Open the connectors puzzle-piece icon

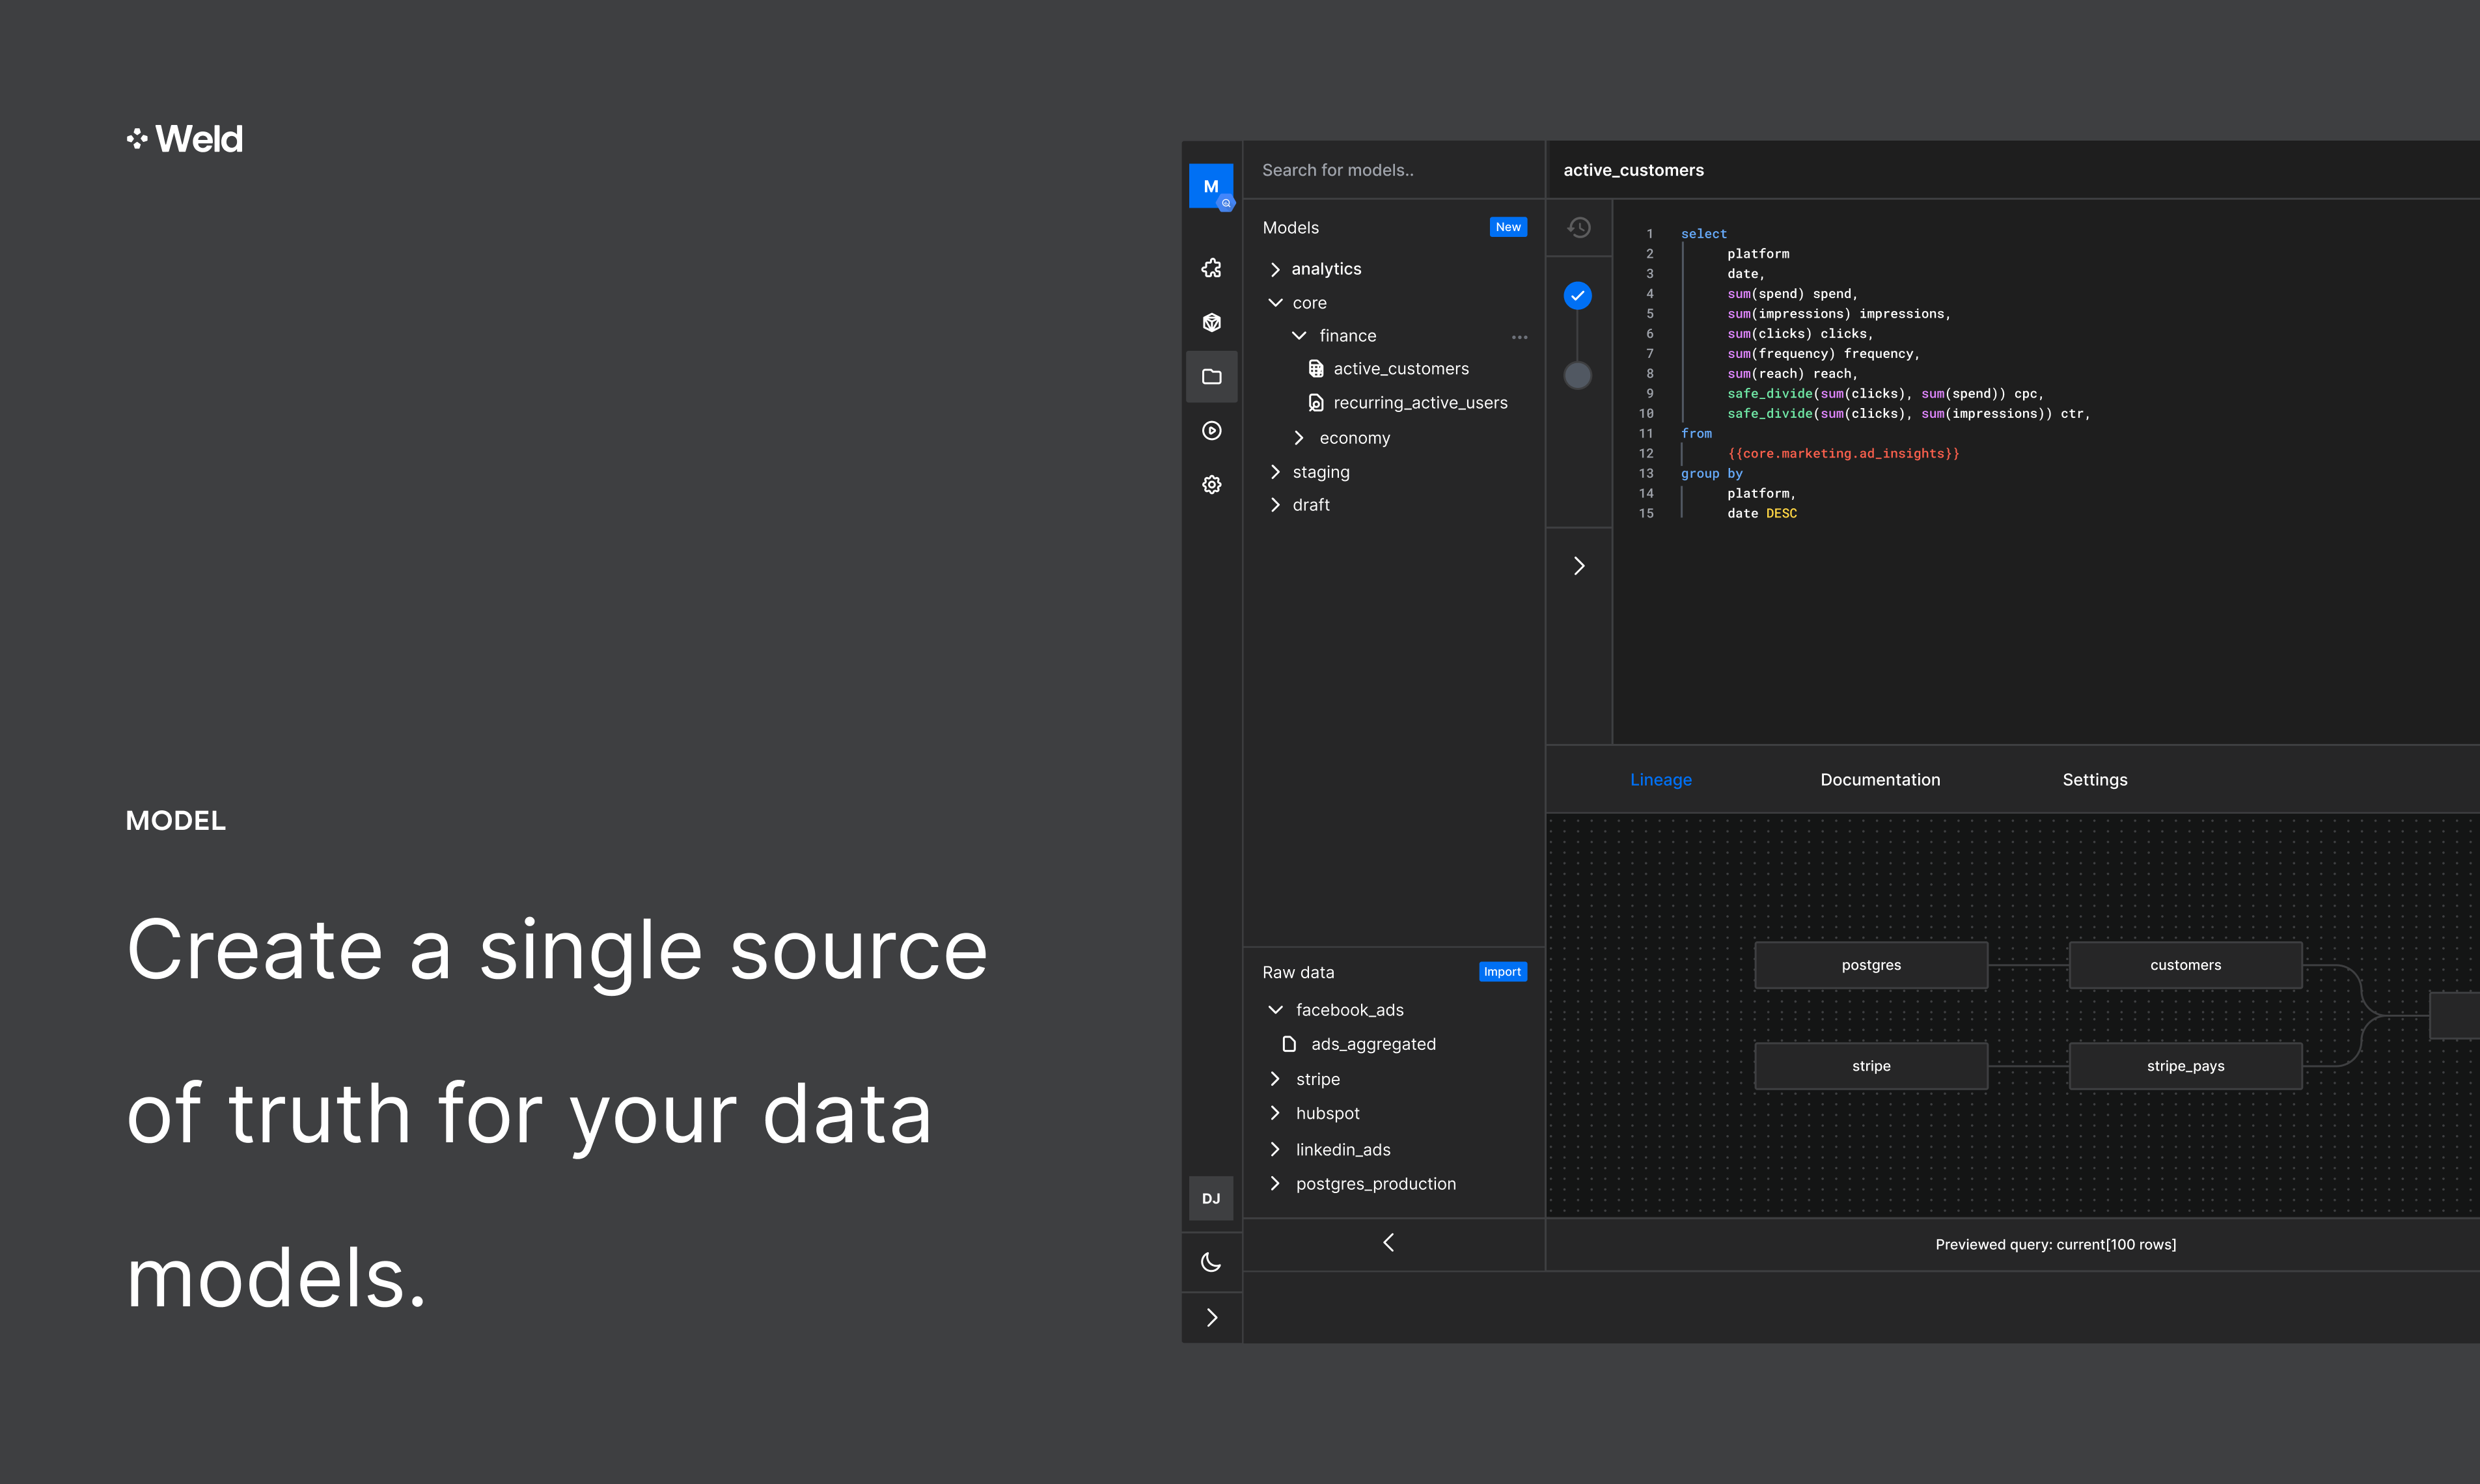click(x=1211, y=268)
